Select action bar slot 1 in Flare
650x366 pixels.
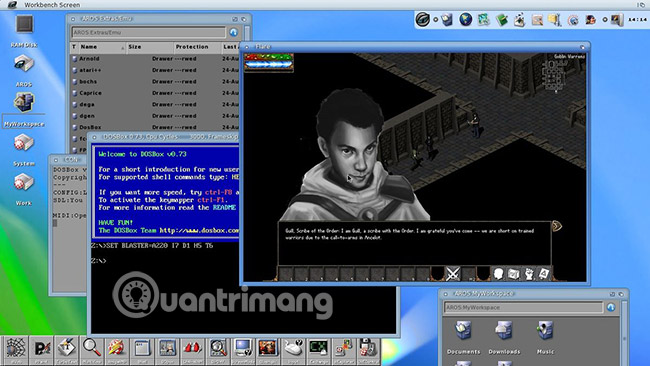click(x=286, y=274)
